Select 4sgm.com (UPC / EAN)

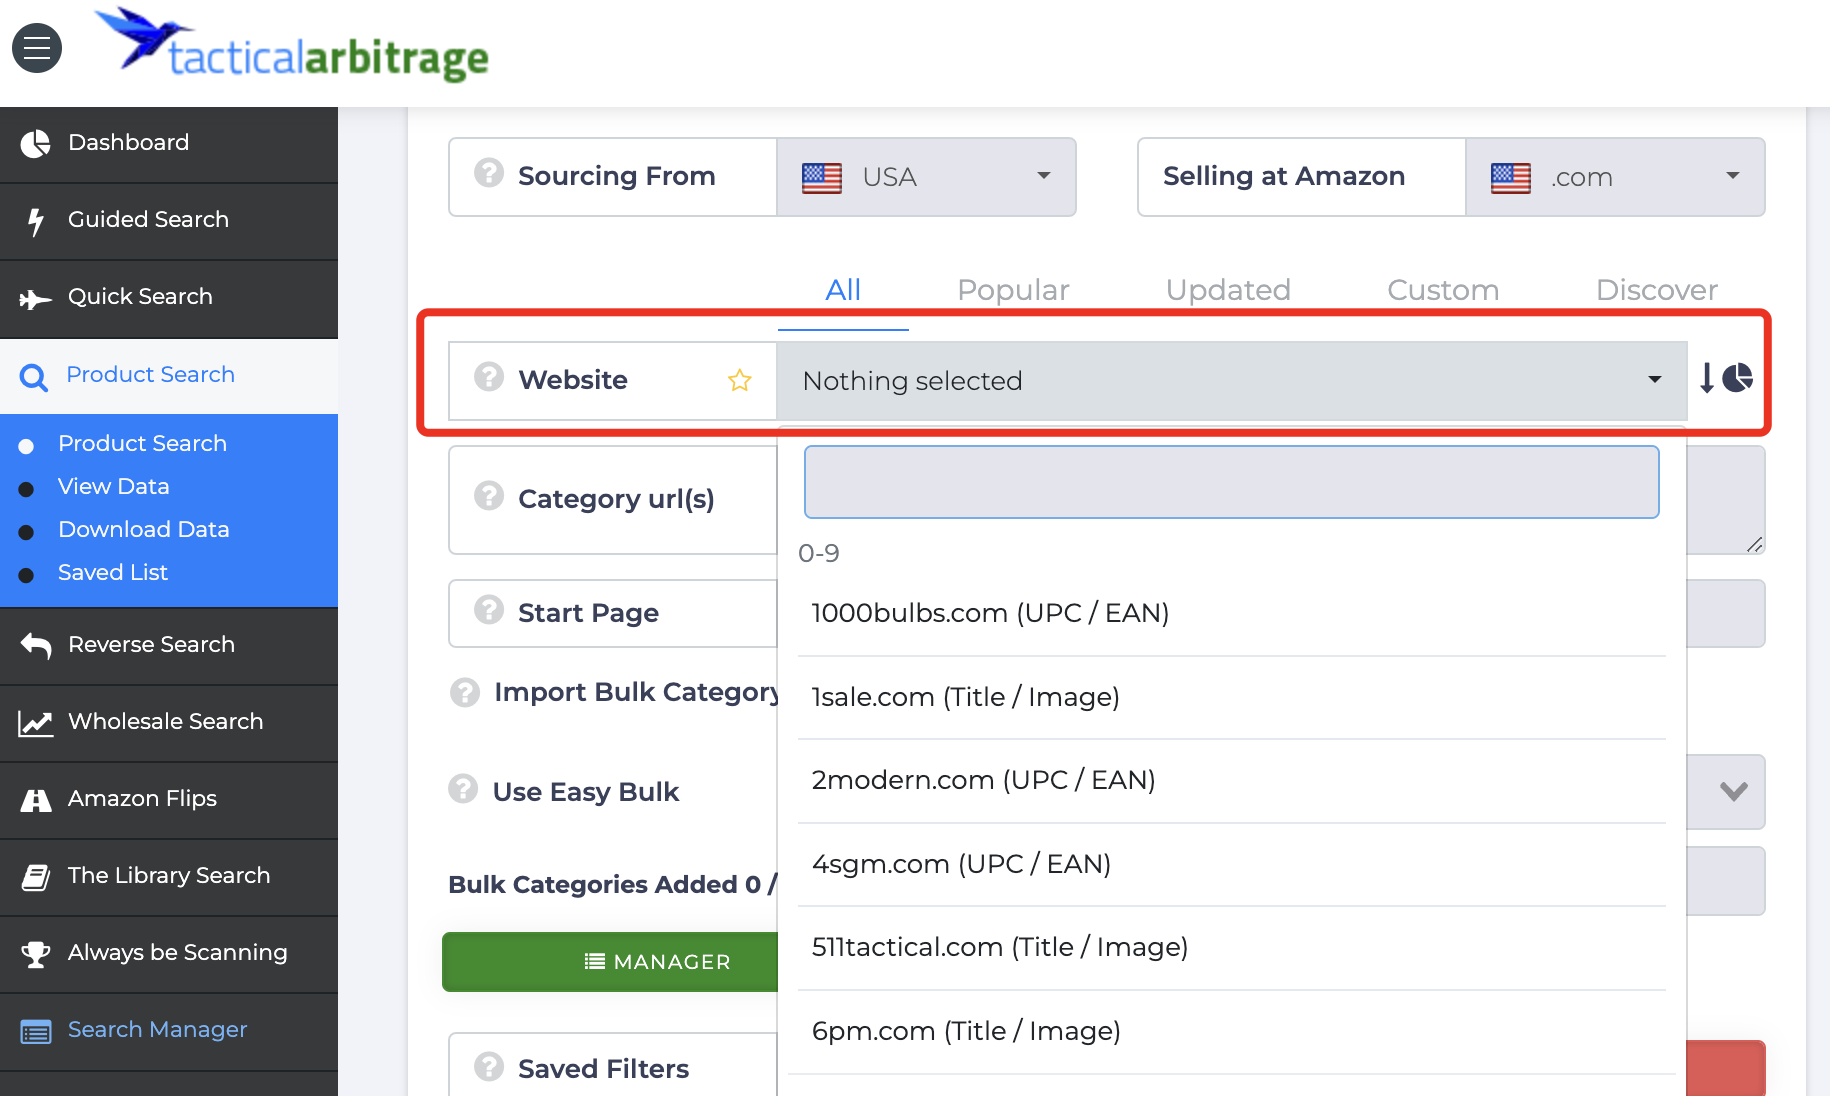[1232, 864]
